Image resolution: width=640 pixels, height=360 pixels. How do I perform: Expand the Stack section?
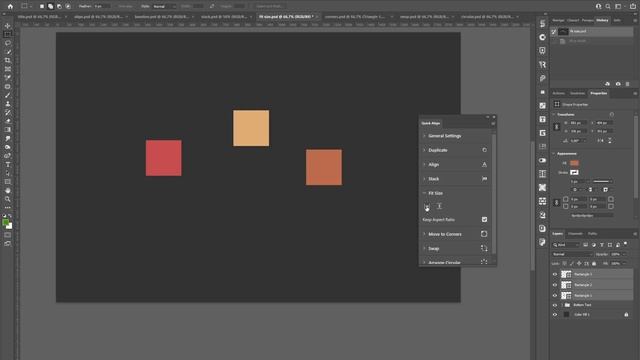pos(424,179)
